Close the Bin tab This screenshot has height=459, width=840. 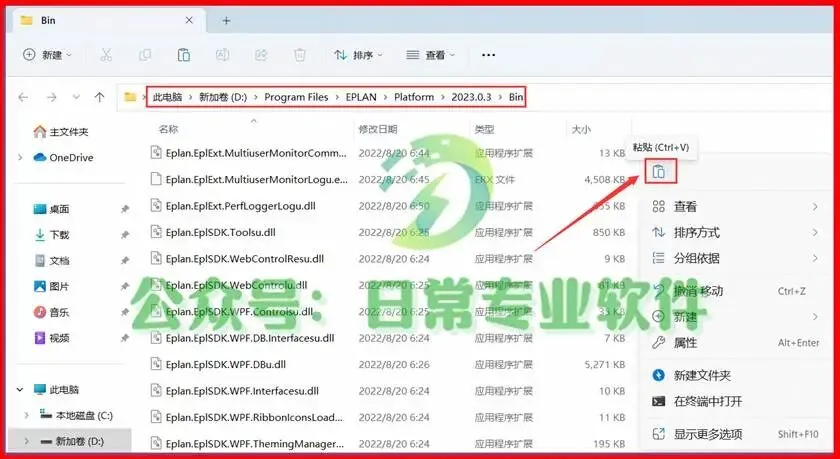click(189, 20)
